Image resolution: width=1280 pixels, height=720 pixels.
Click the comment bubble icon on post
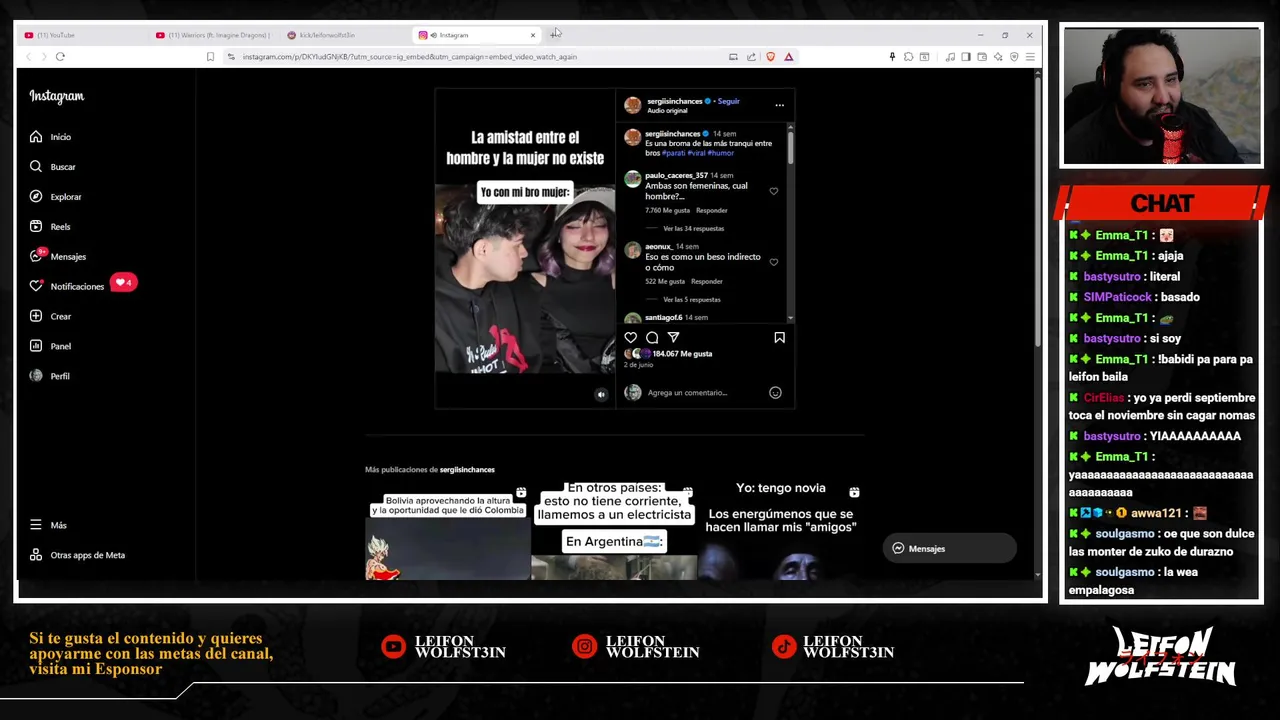pos(652,338)
